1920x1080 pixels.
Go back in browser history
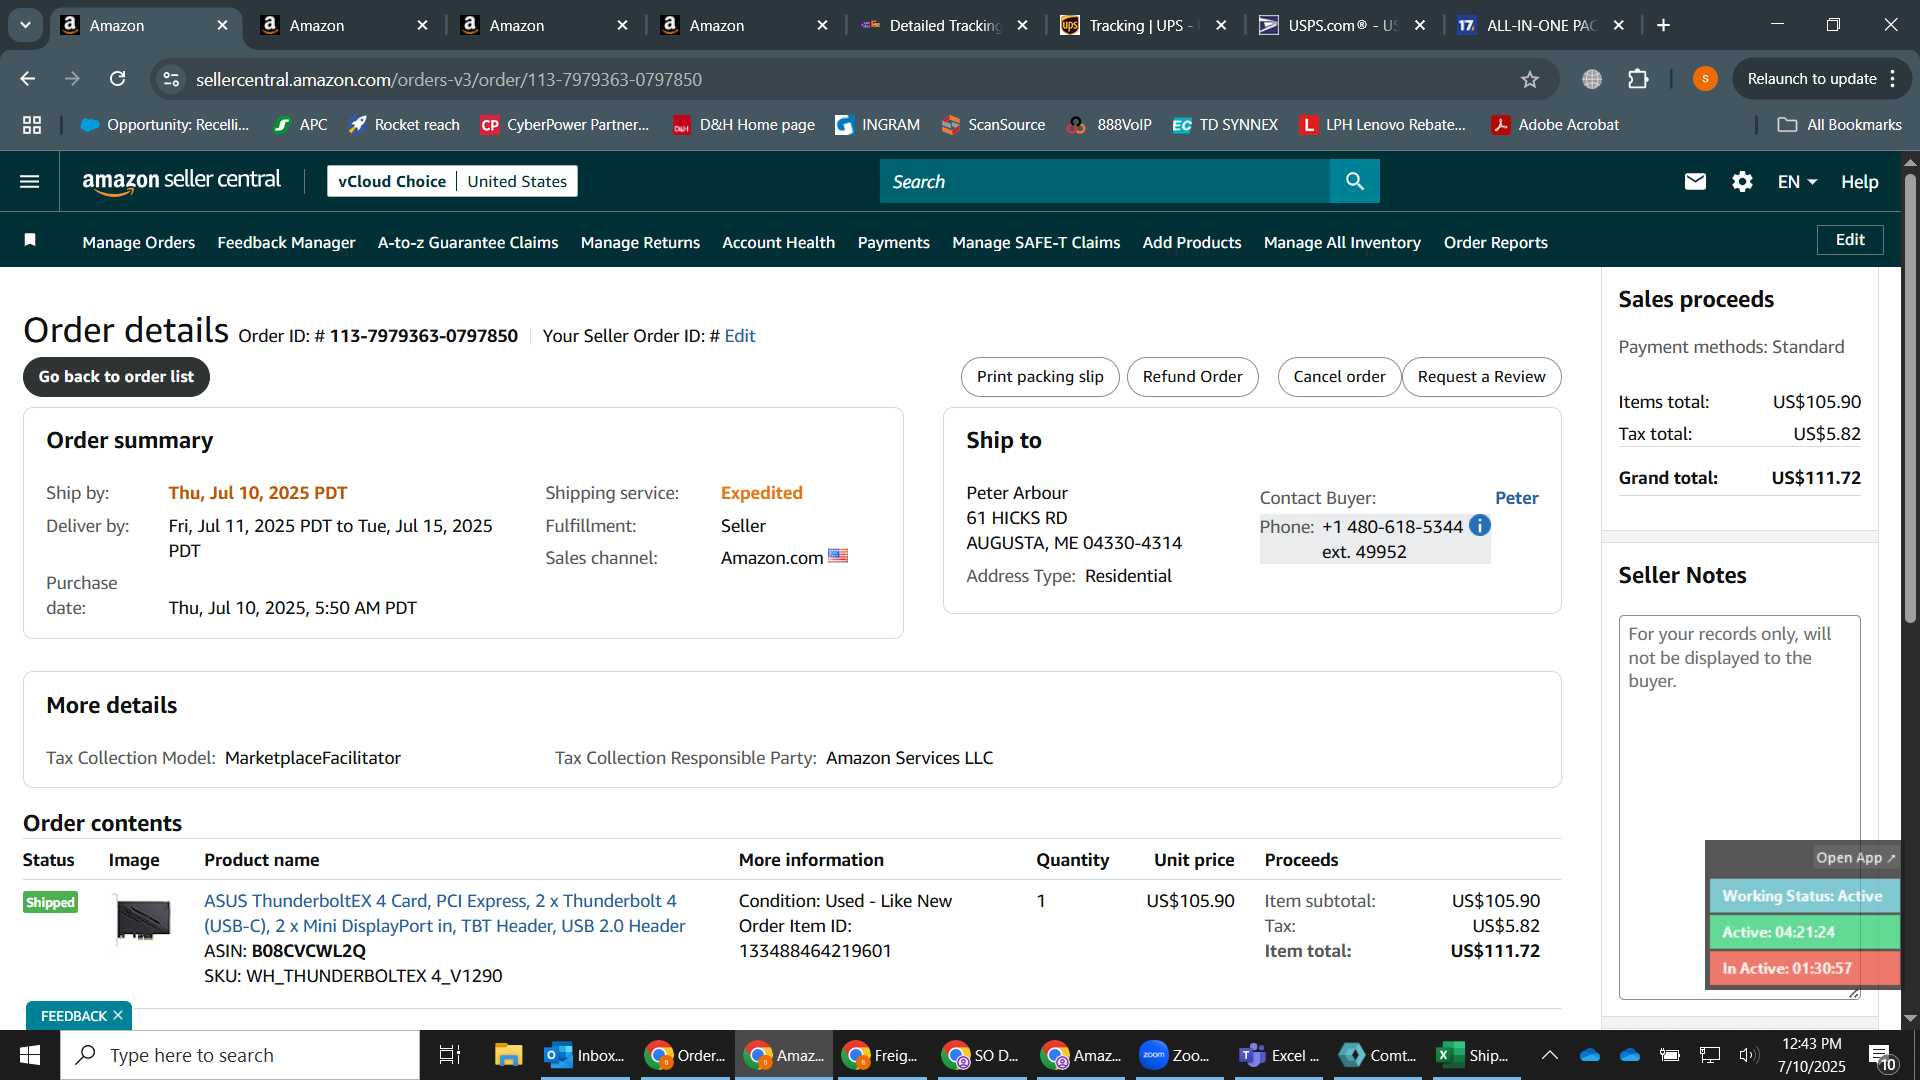point(28,79)
